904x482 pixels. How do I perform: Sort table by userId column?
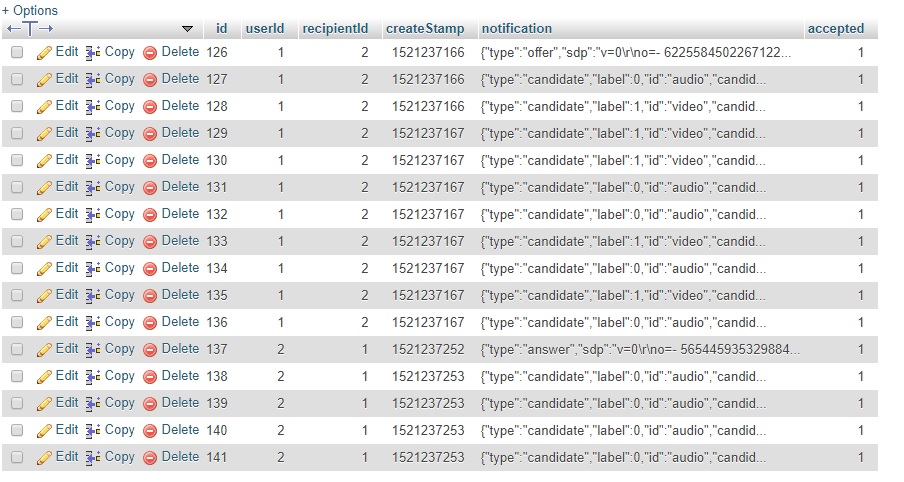point(265,28)
